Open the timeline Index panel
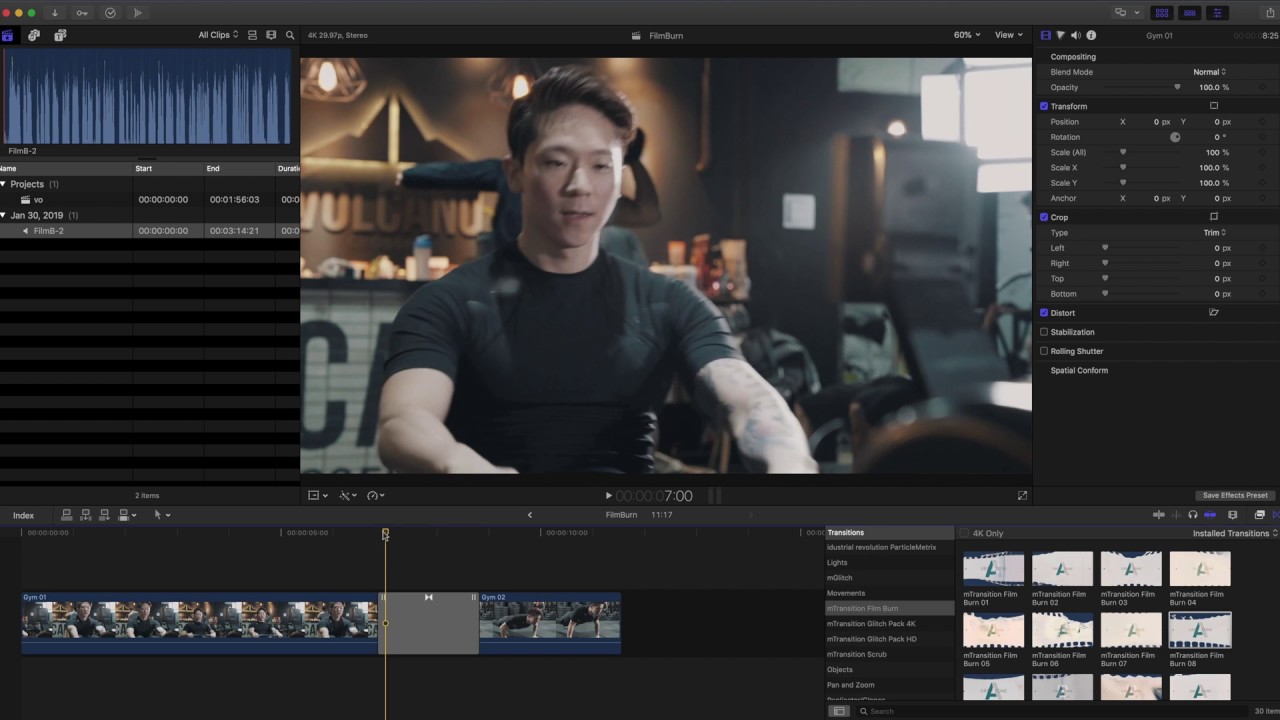The height and width of the screenshot is (720, 1280). pos(23,515)
